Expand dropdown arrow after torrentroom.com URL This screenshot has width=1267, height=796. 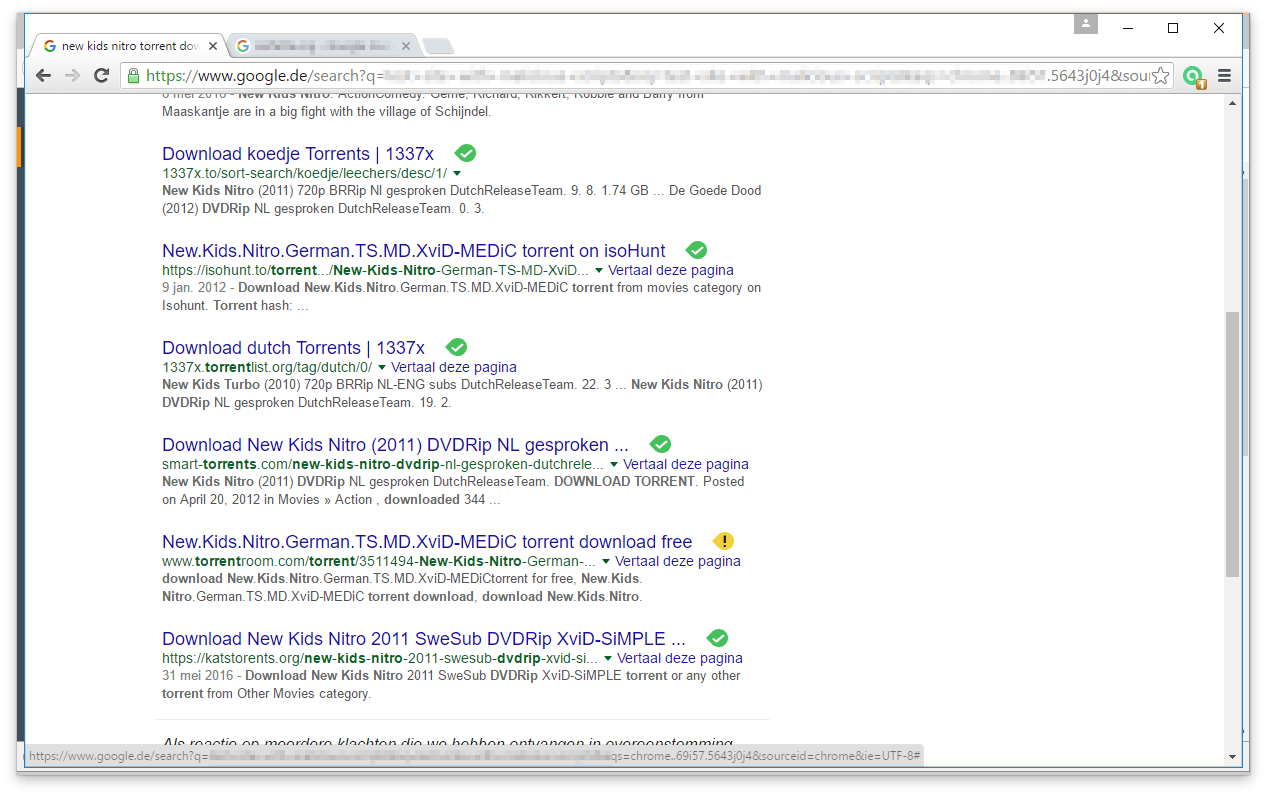tap(606, 561)
